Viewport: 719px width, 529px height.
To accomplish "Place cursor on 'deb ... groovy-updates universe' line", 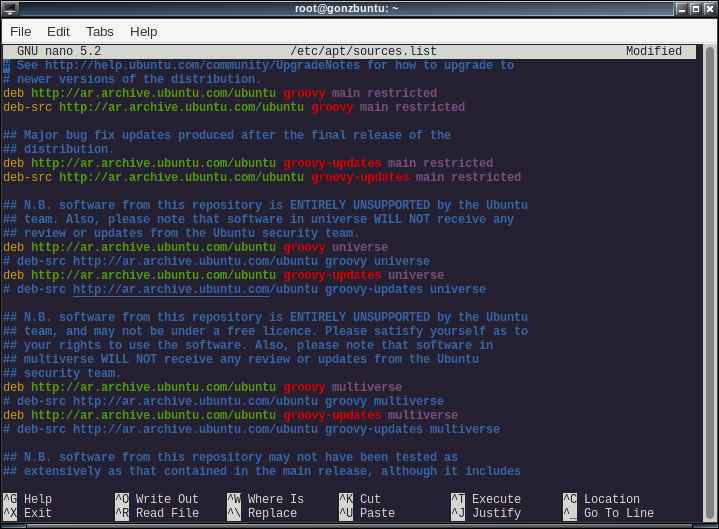I will point(223,275).
